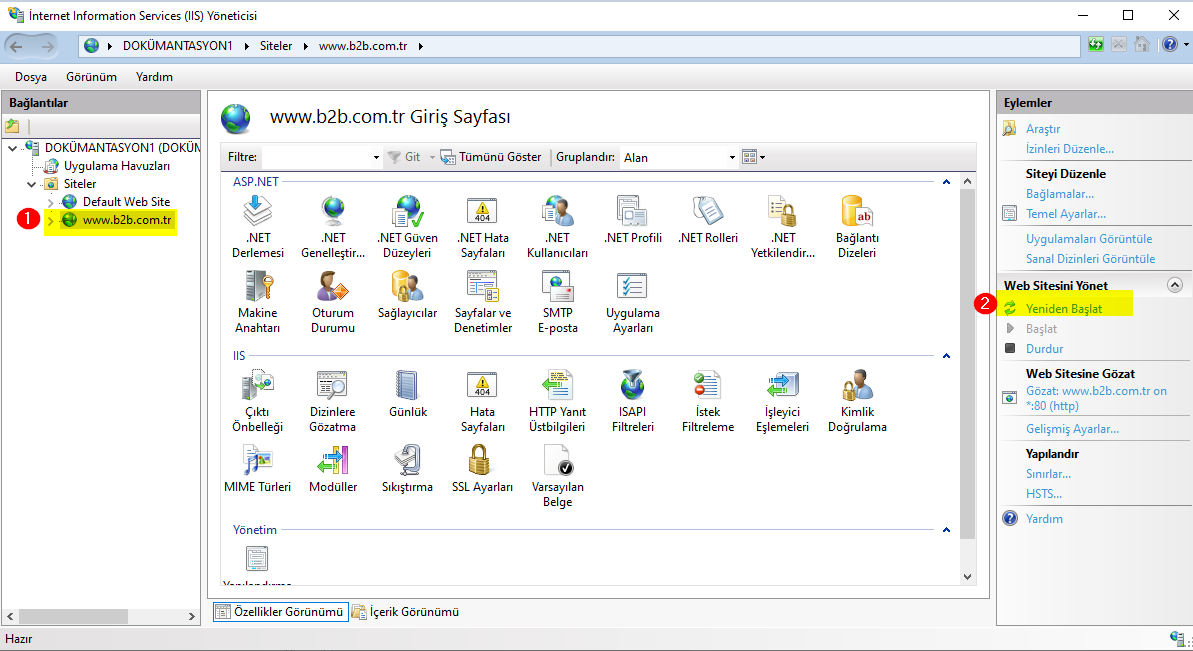The width and height of the screenshot is (1193, 651).
Task: Open the Görünüm menu
Action: pos(91,77)
